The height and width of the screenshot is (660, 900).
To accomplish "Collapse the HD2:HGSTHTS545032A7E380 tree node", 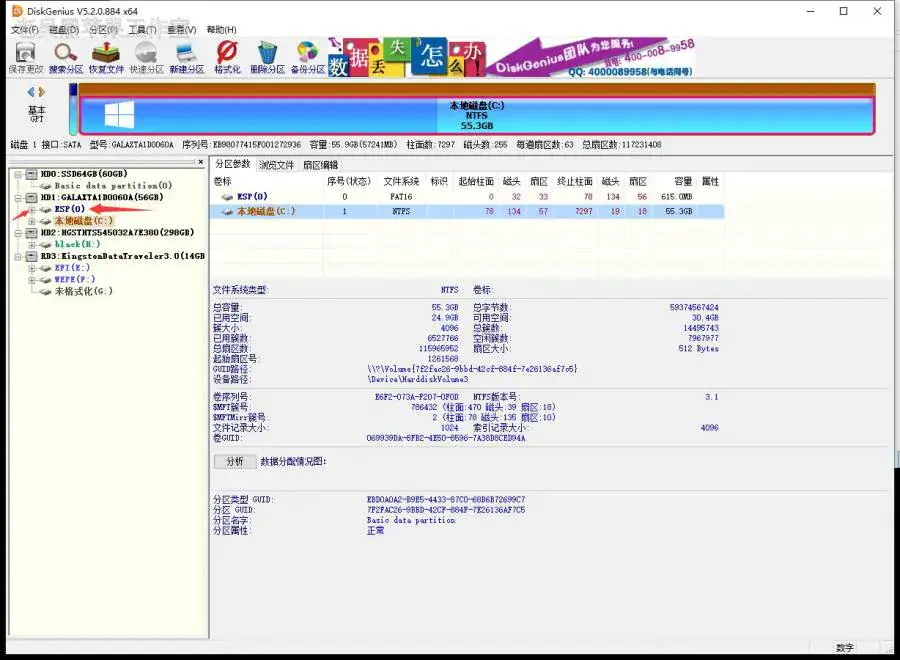I will (18, 232).
